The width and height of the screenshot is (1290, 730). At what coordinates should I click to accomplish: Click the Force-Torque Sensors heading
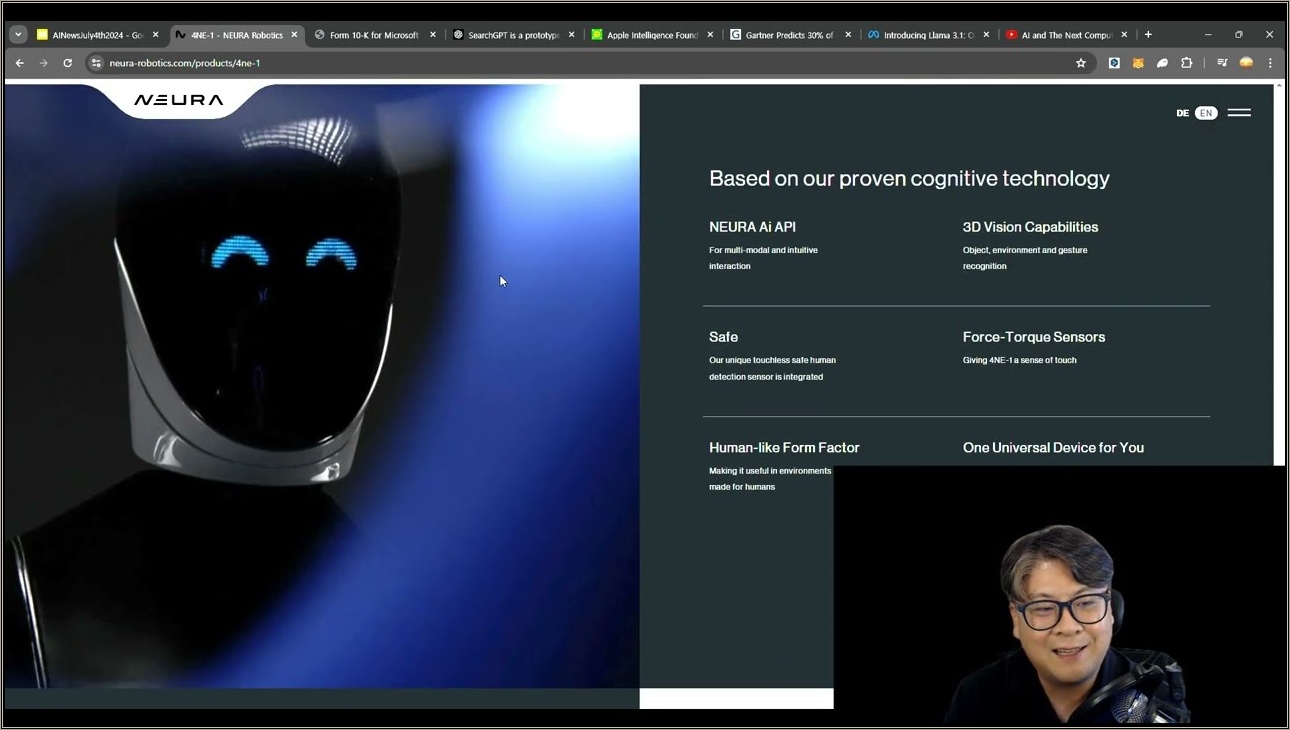1034,337
